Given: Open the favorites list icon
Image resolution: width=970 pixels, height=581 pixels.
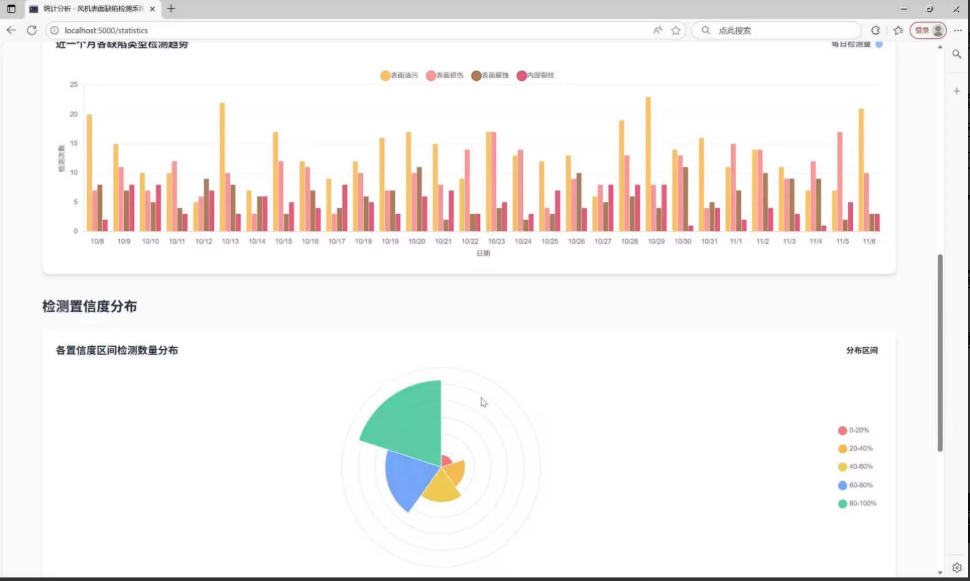Looking at the screenshot, I should [898, 30].
